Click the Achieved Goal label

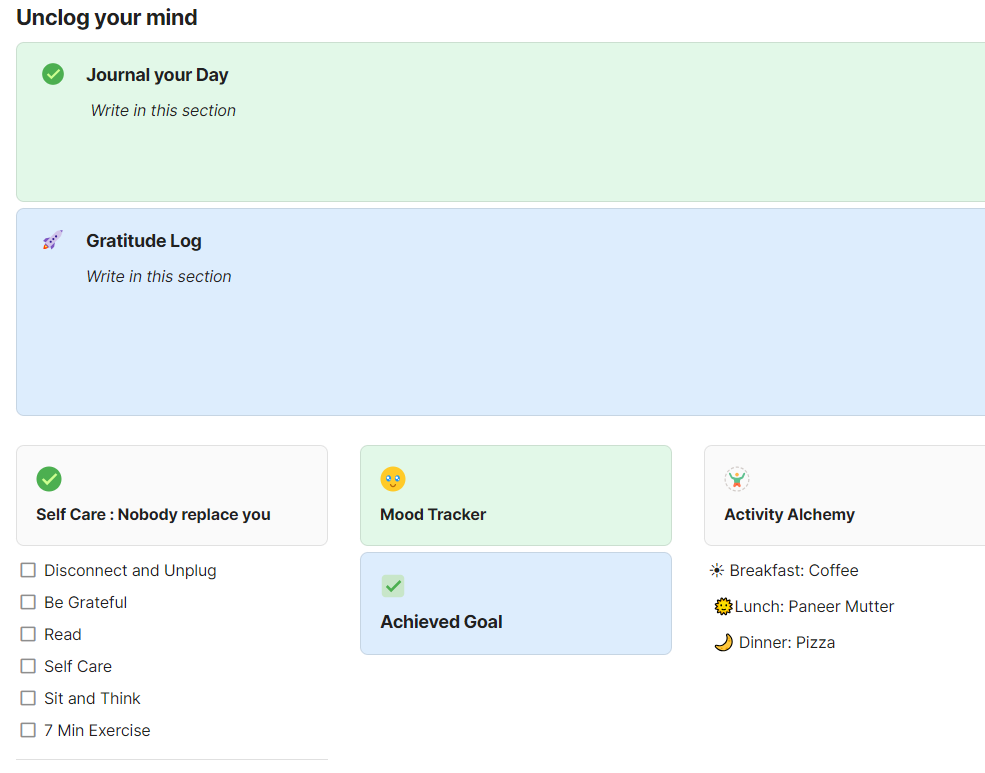[x=441, y=621]
